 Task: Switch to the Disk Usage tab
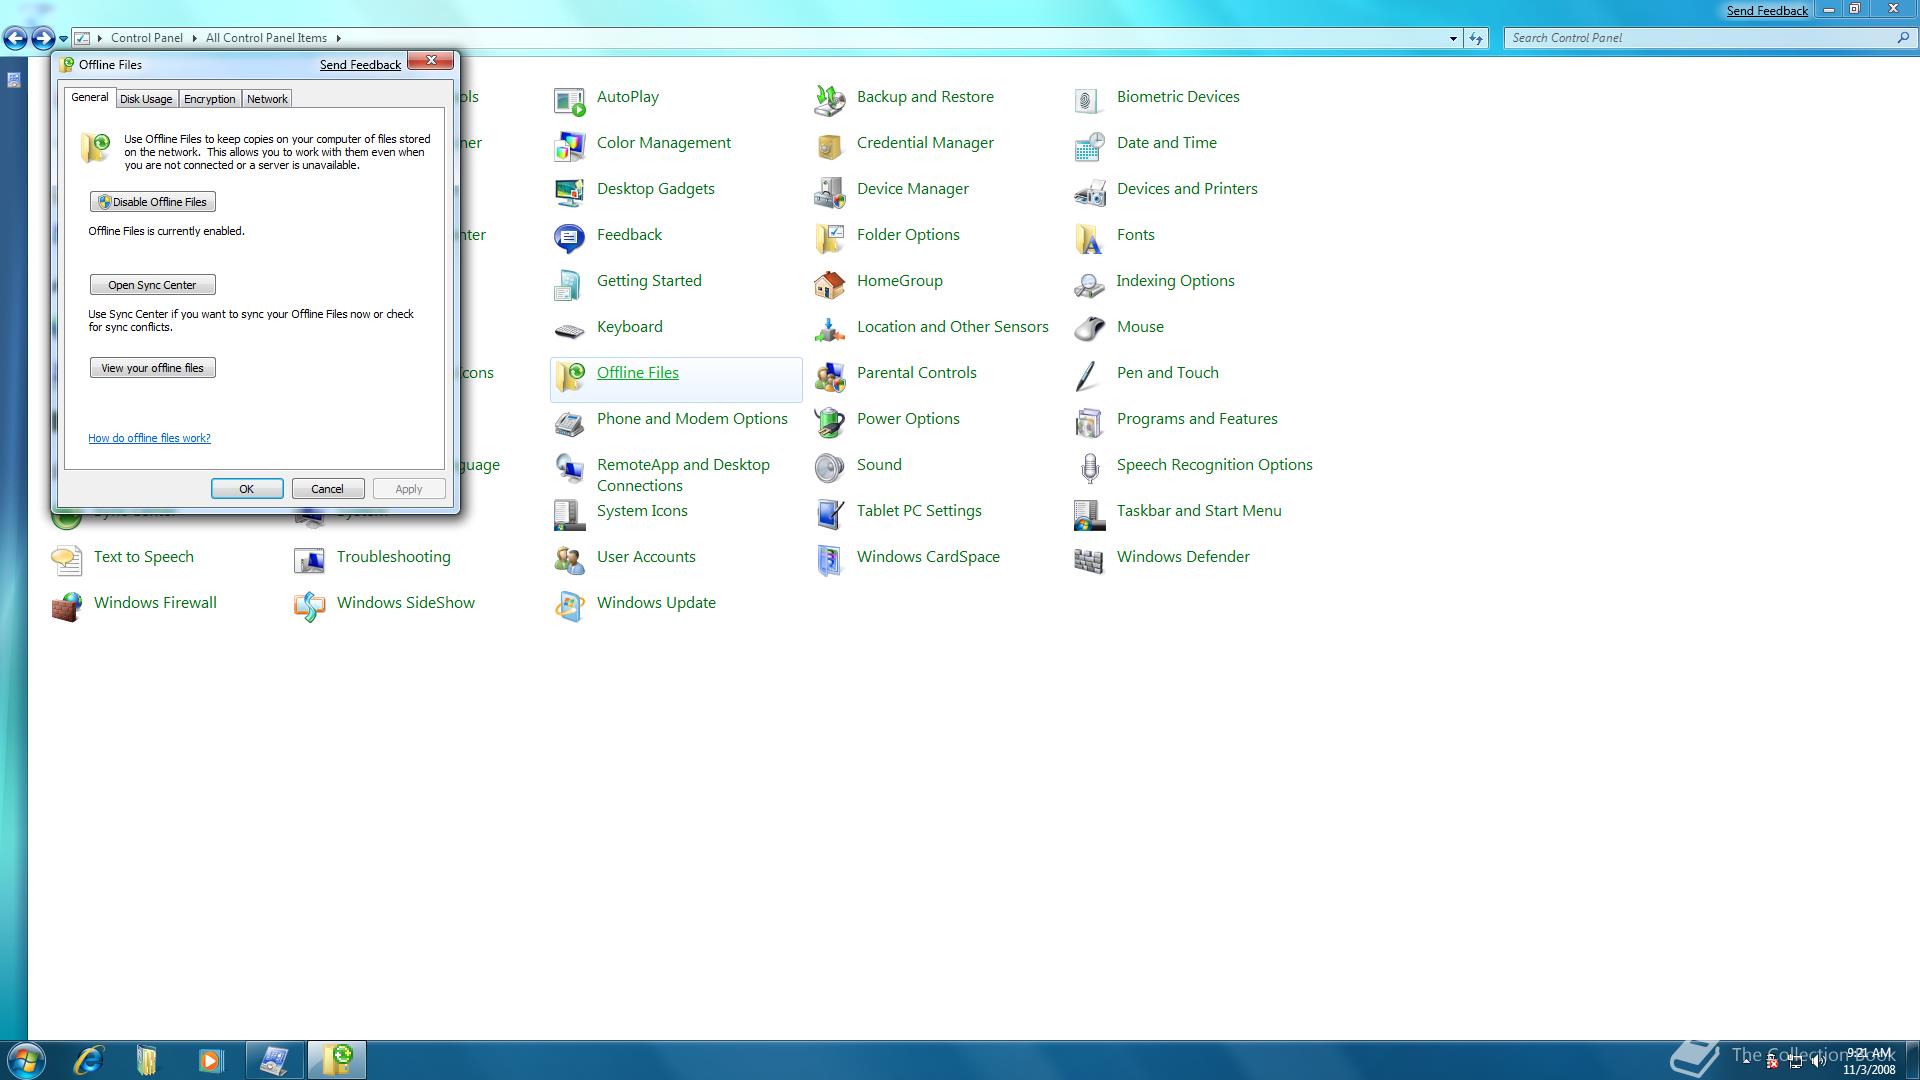(146, 99)
